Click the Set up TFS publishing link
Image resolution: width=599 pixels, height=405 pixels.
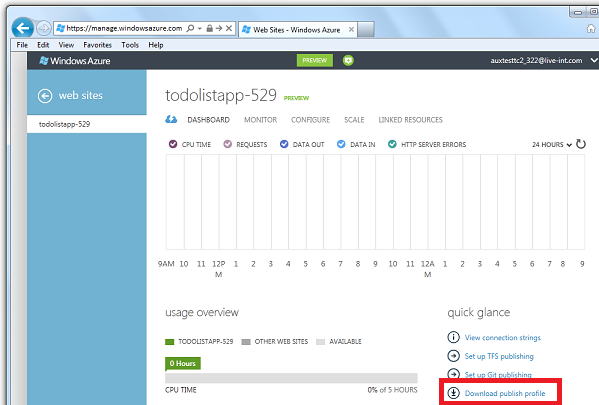[x=499, y=356]
